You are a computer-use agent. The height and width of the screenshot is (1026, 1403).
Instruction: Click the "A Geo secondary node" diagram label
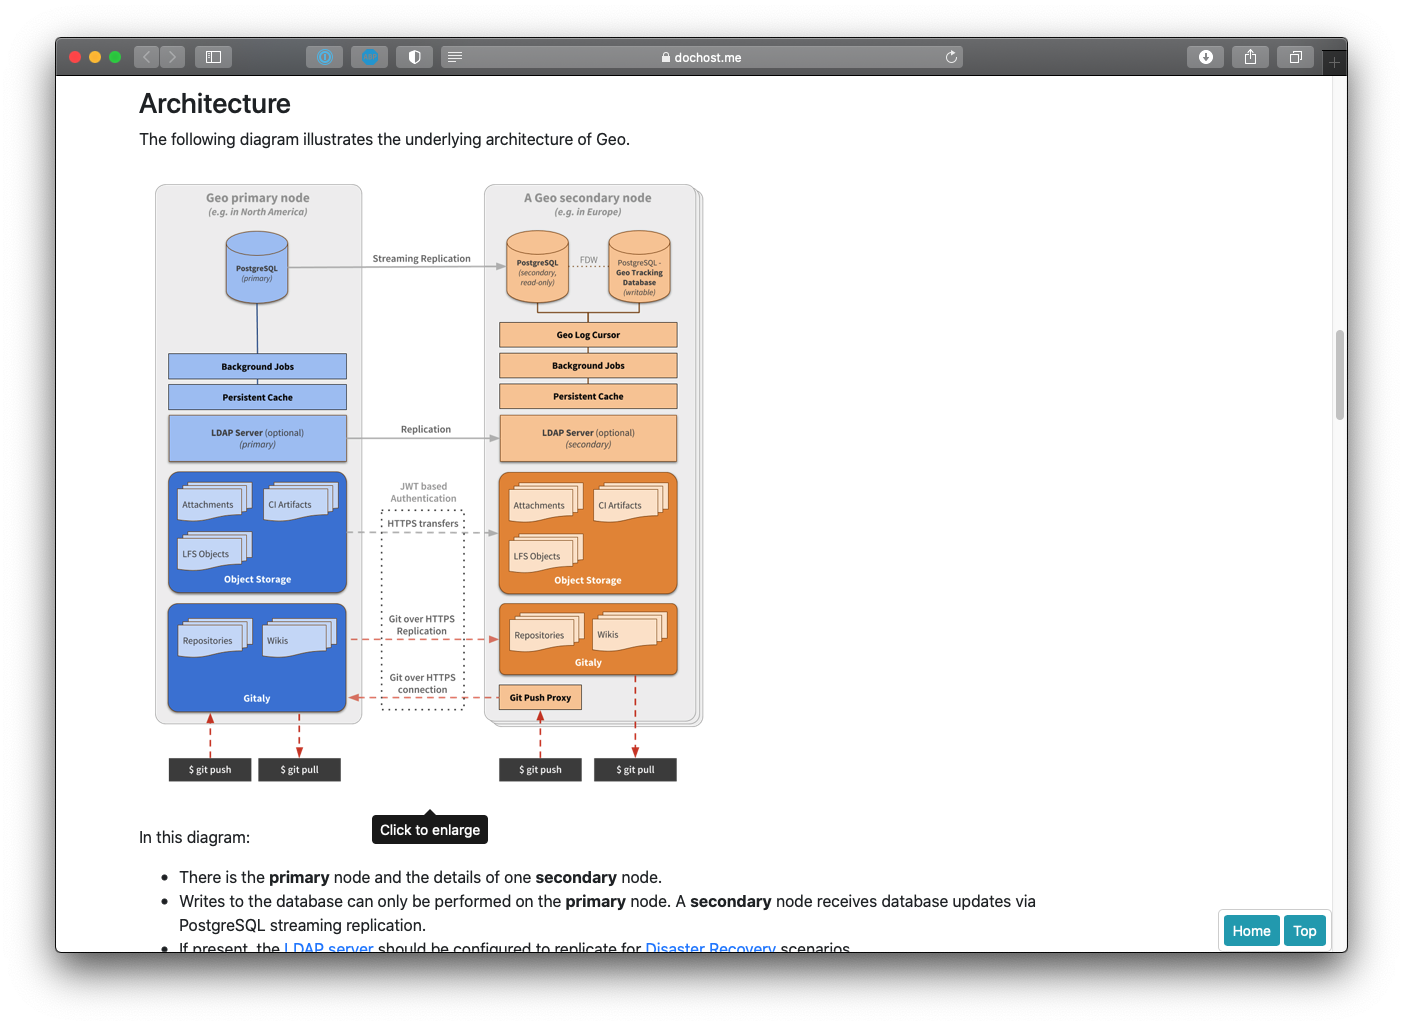[x=588, y=198]
